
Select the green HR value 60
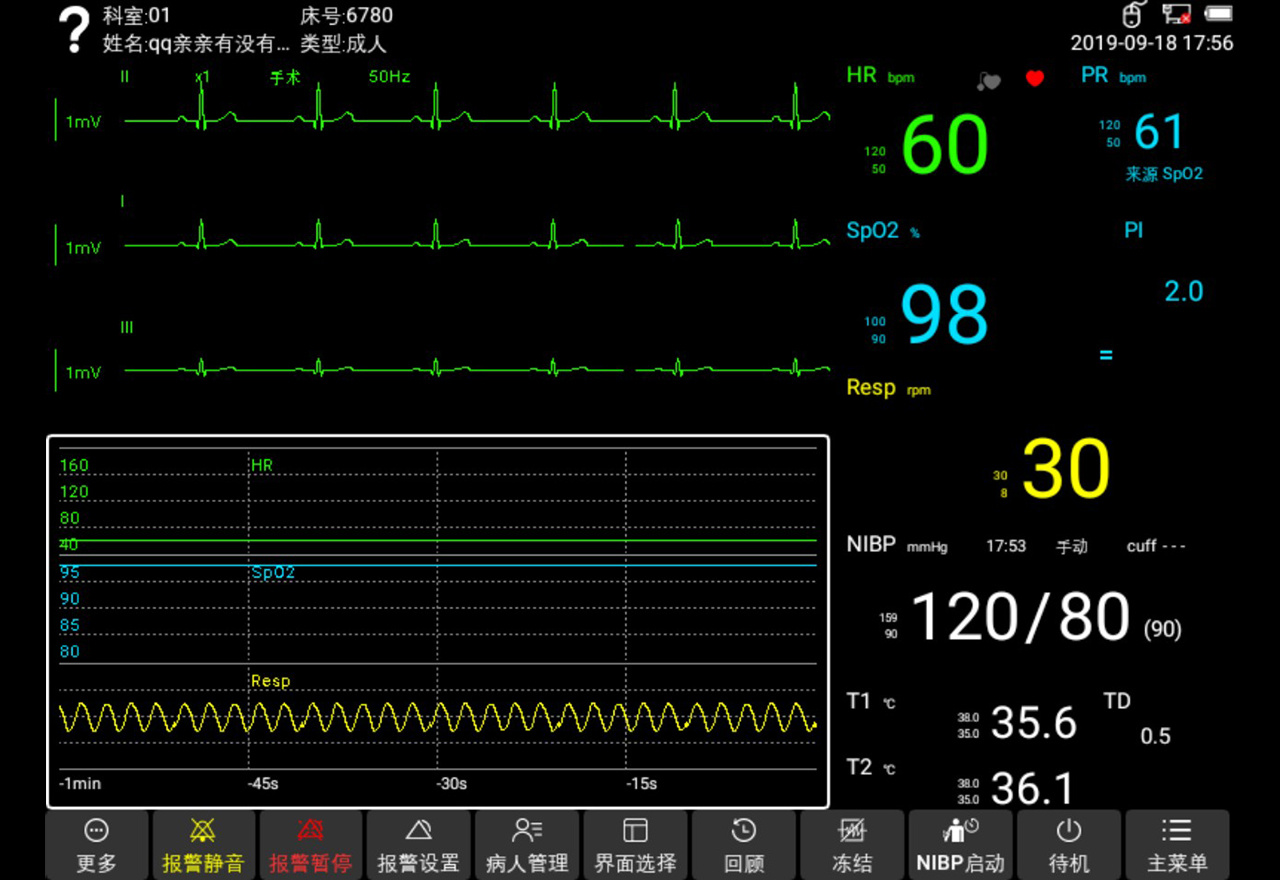pos(945,146)
